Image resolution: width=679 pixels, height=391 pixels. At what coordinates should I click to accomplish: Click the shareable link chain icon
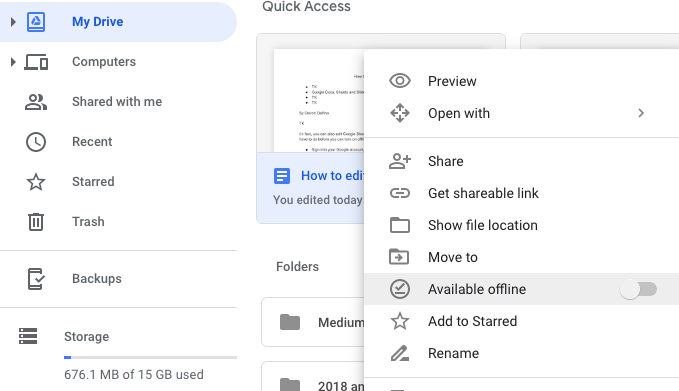400,193
